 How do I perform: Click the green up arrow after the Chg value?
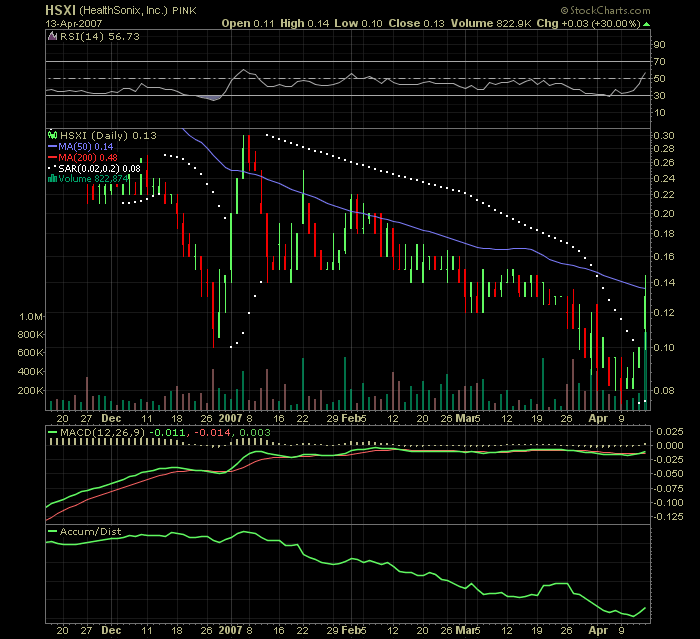tap(646, 24)
